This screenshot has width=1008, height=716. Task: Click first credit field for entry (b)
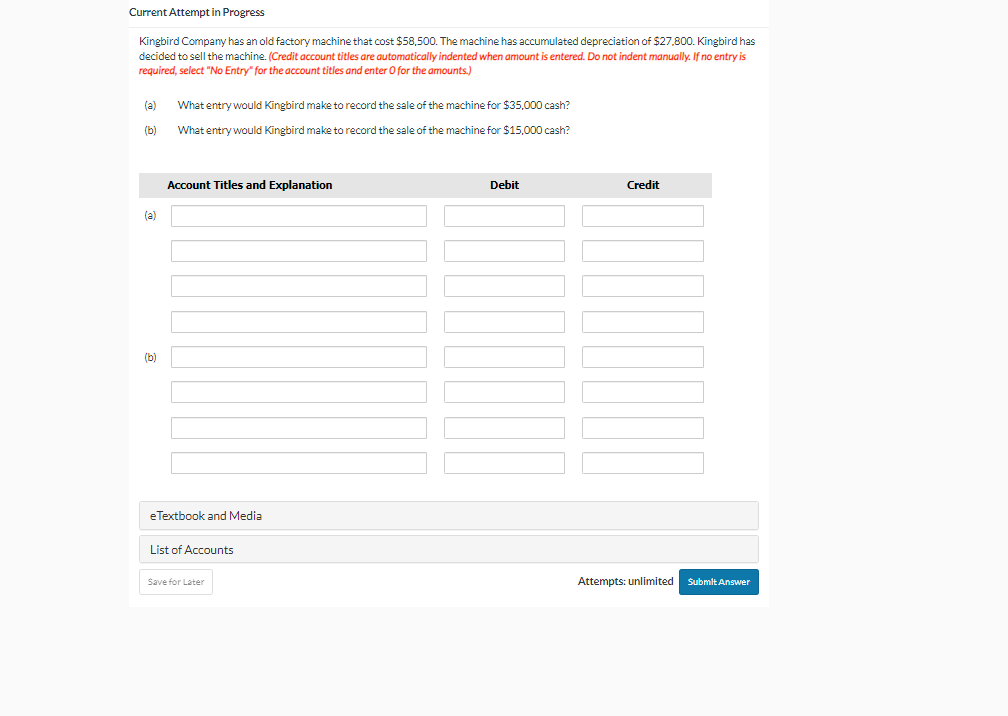[643, 357]
